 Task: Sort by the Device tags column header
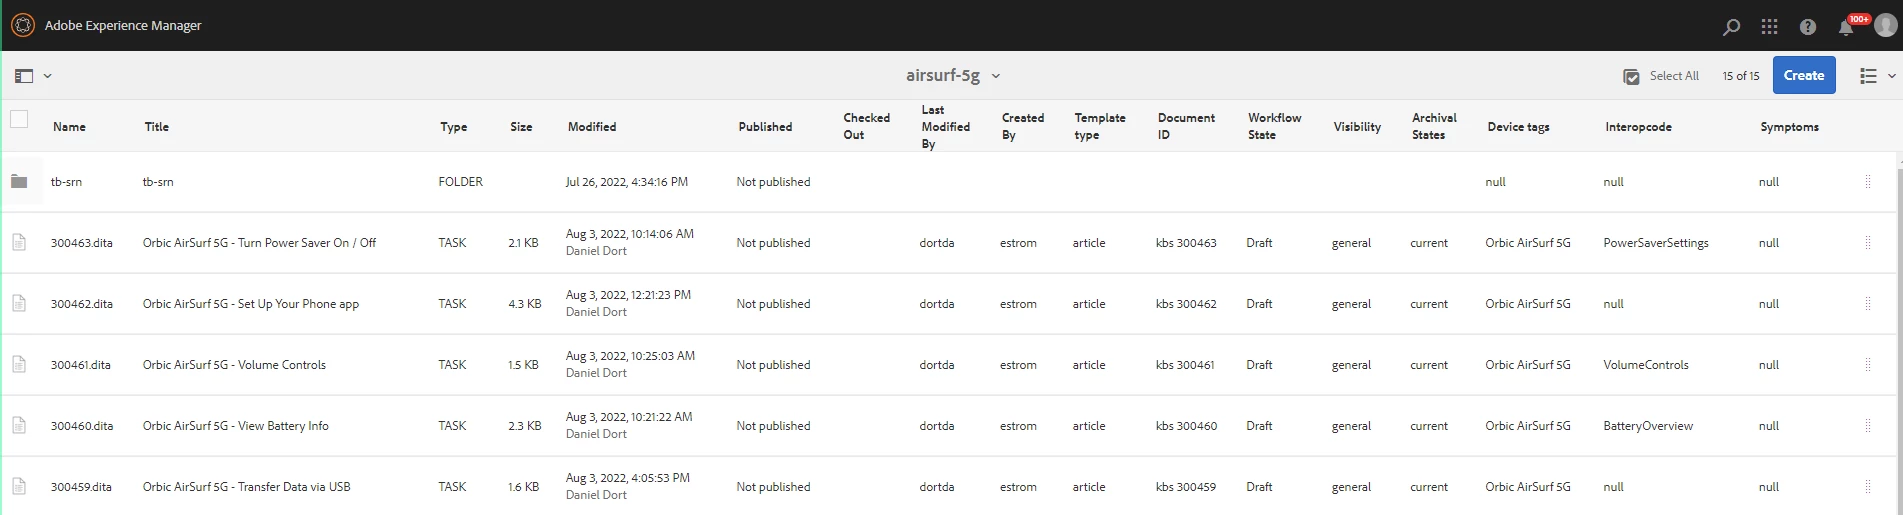pos(1518,127)
